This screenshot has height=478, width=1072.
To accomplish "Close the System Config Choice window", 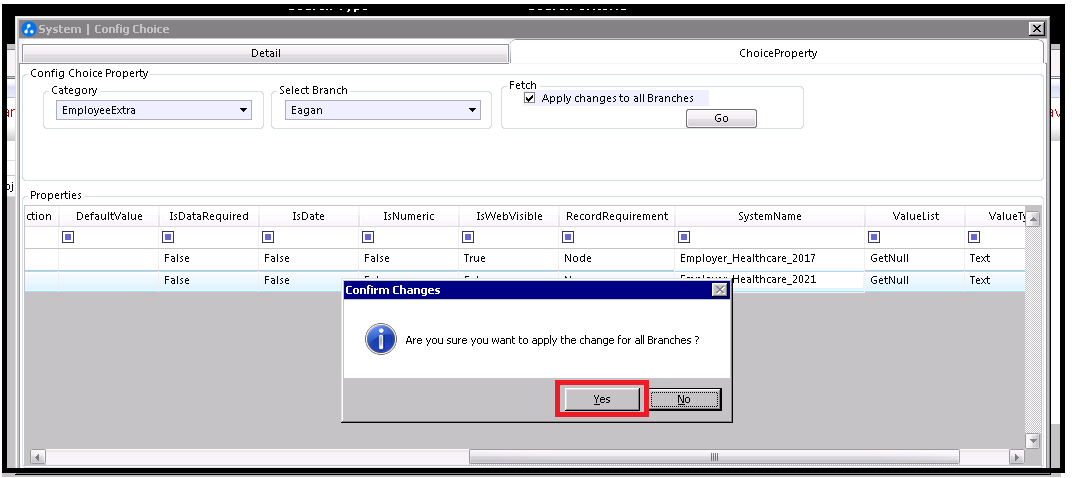I will pos(1036,29).
